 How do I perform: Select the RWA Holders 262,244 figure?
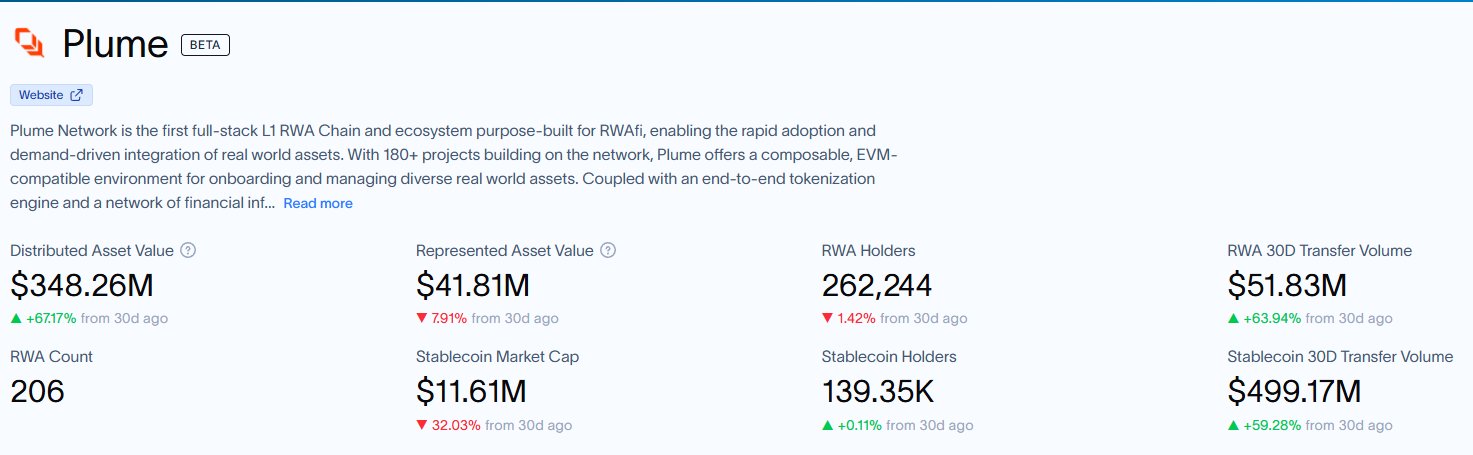(876, 286)
